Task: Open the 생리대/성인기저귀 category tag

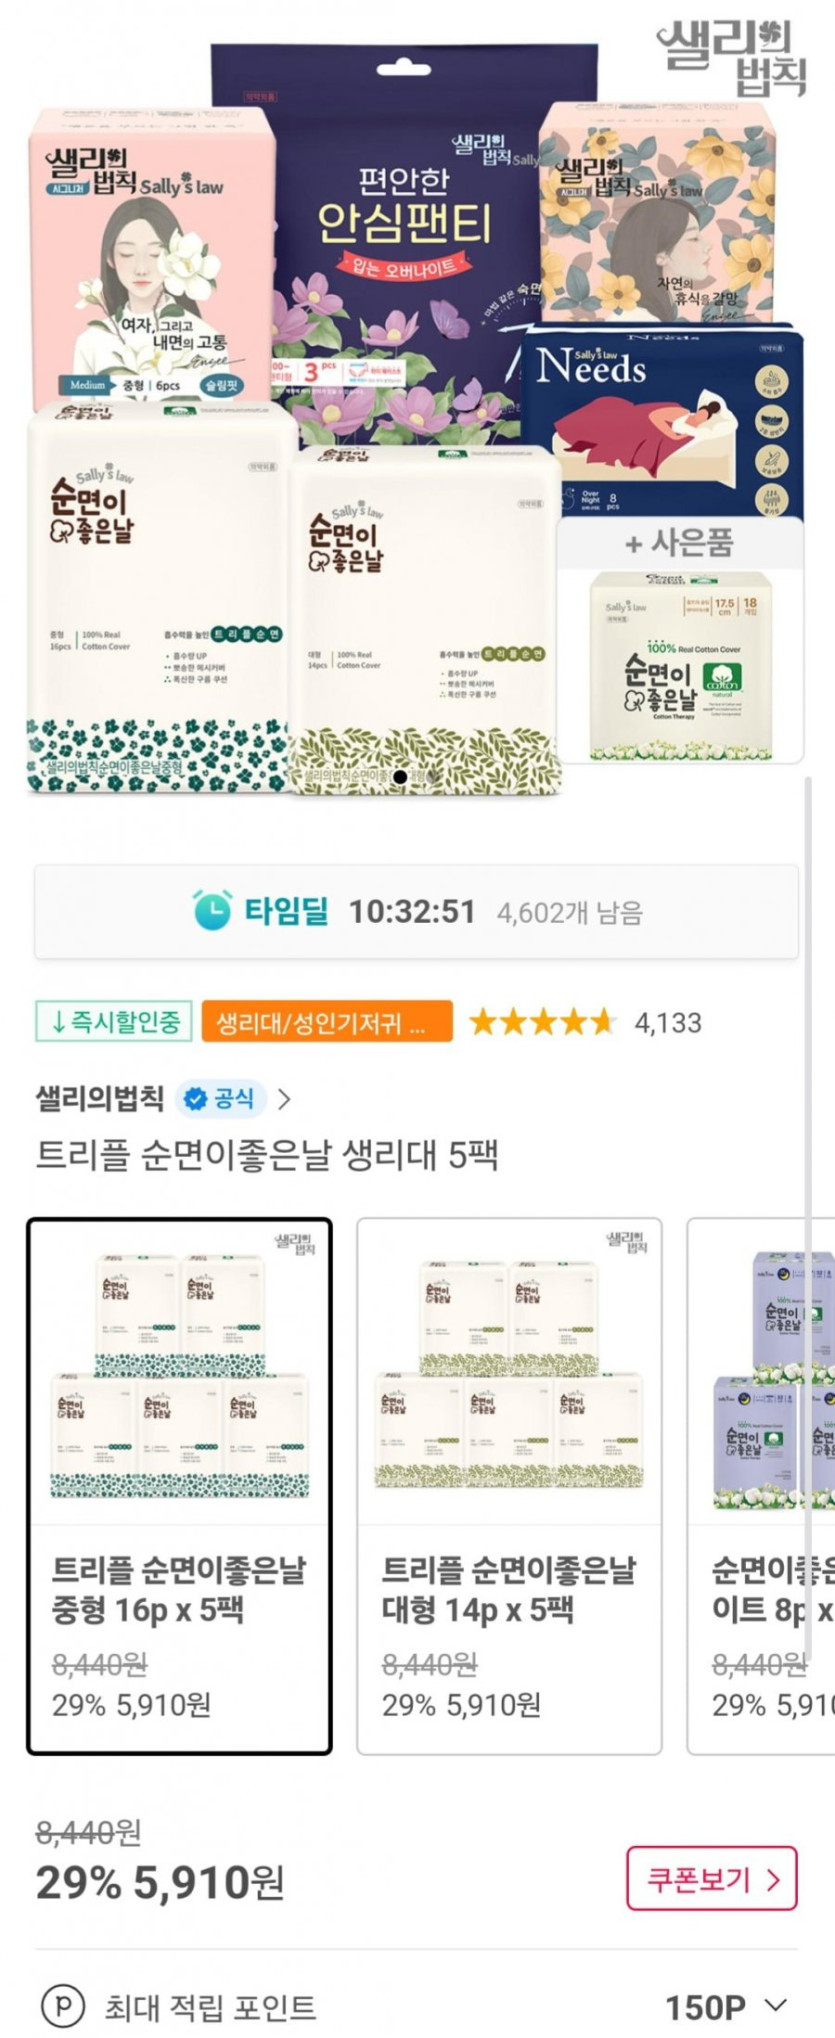Action: pos(327,1021)
